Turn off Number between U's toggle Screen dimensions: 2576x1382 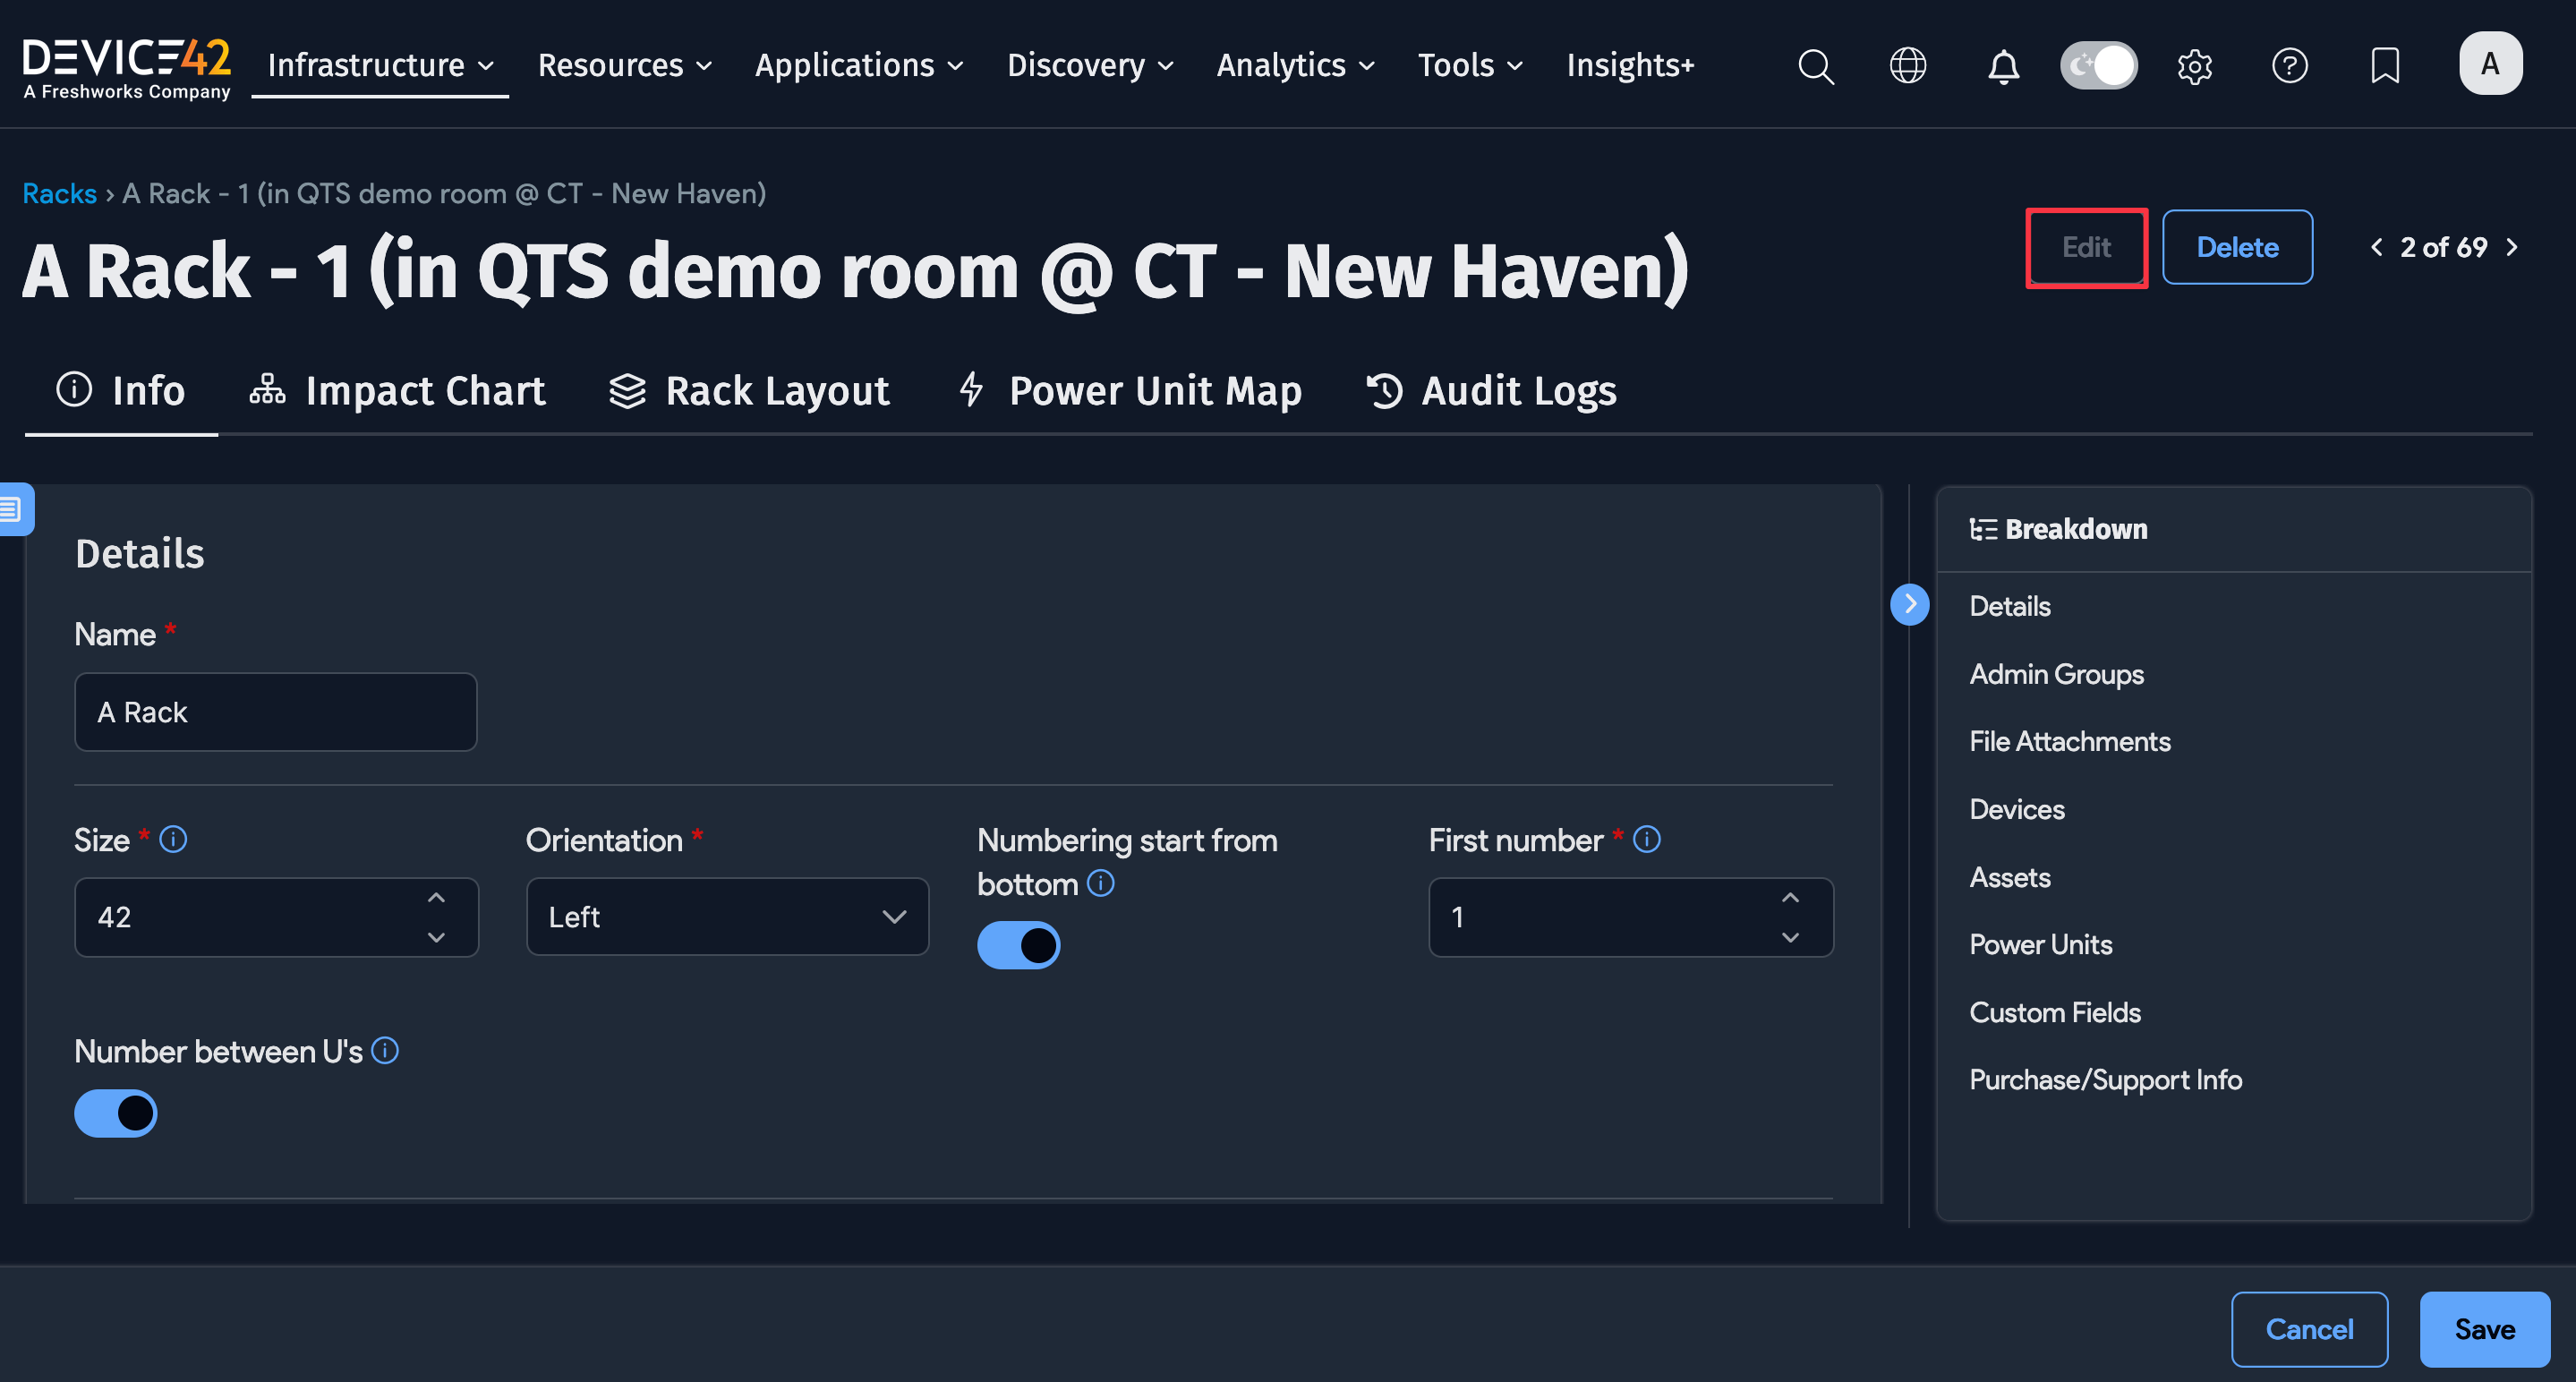116,1113
